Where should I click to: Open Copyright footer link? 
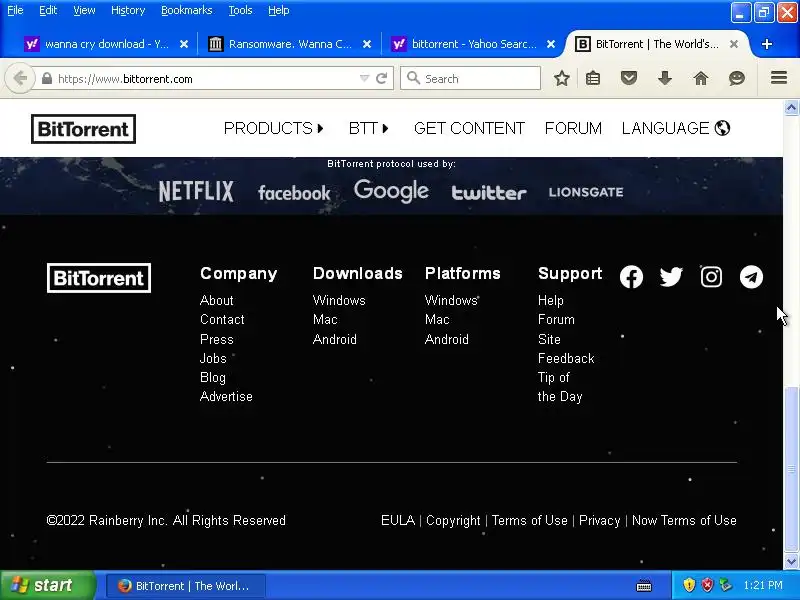(x=453, y=520)
